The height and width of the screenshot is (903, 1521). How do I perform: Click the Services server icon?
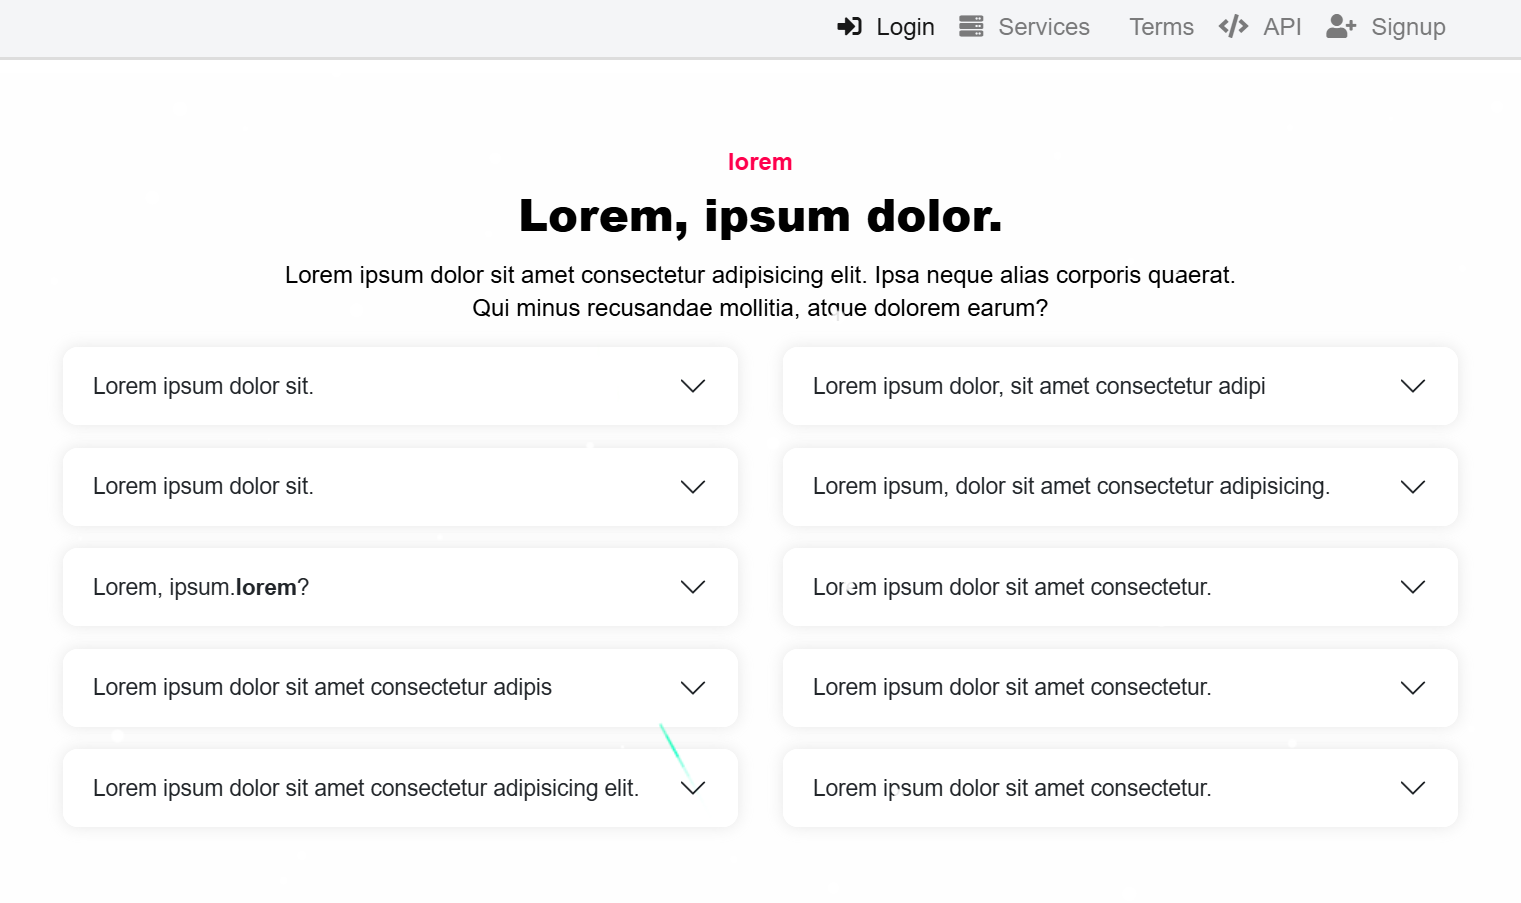coord(971,27)
